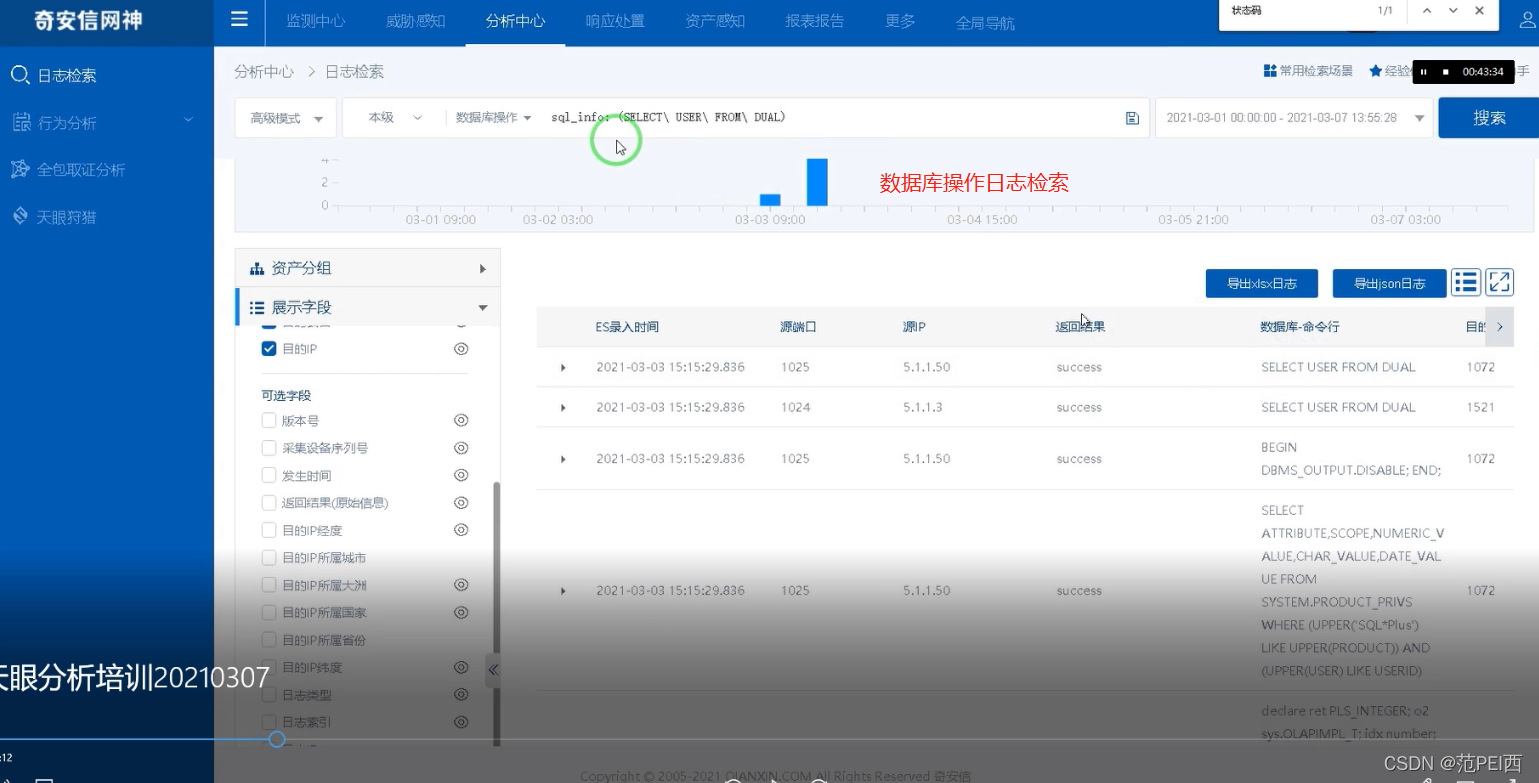Click the eye icon for 目的IP纬度
The height and width of the screenshot is (783, 1539).
point(461,667)
